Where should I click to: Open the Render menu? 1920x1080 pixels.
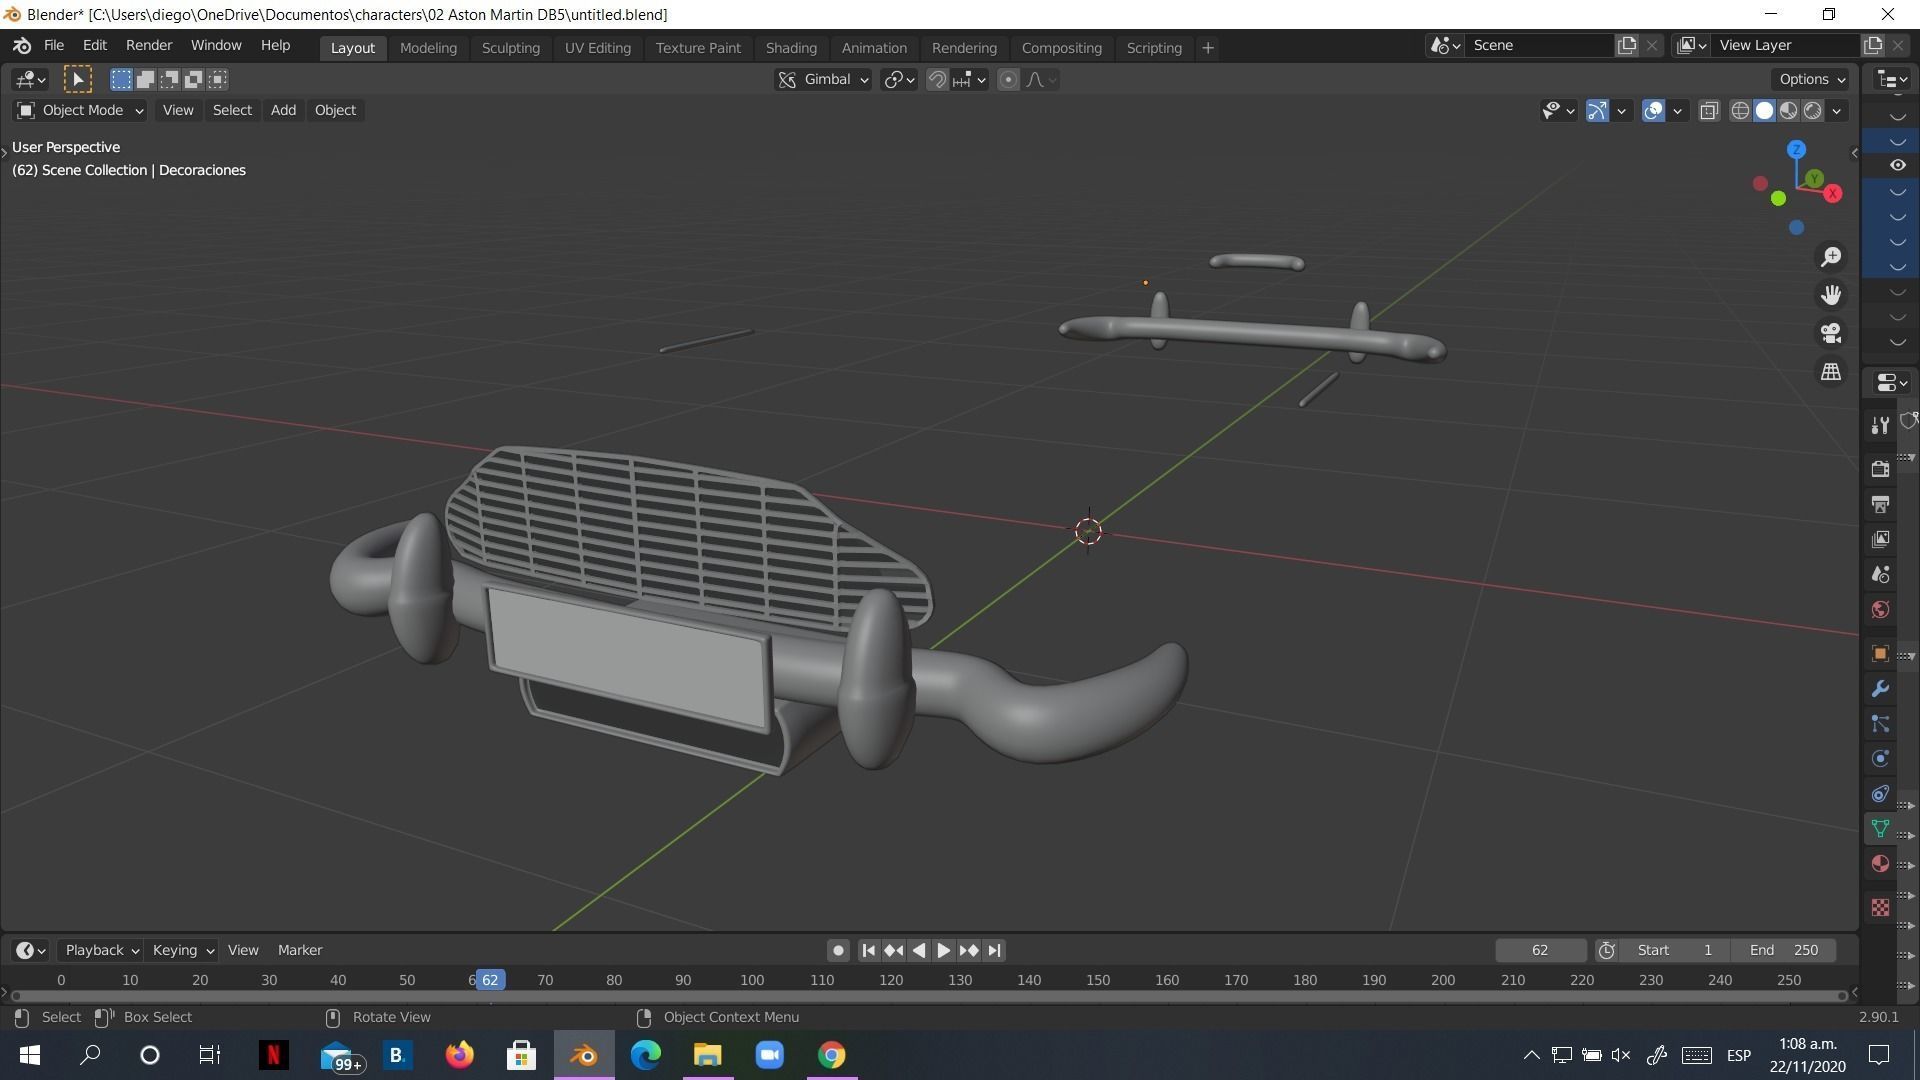pyautogui.click(x=149, y=46)
